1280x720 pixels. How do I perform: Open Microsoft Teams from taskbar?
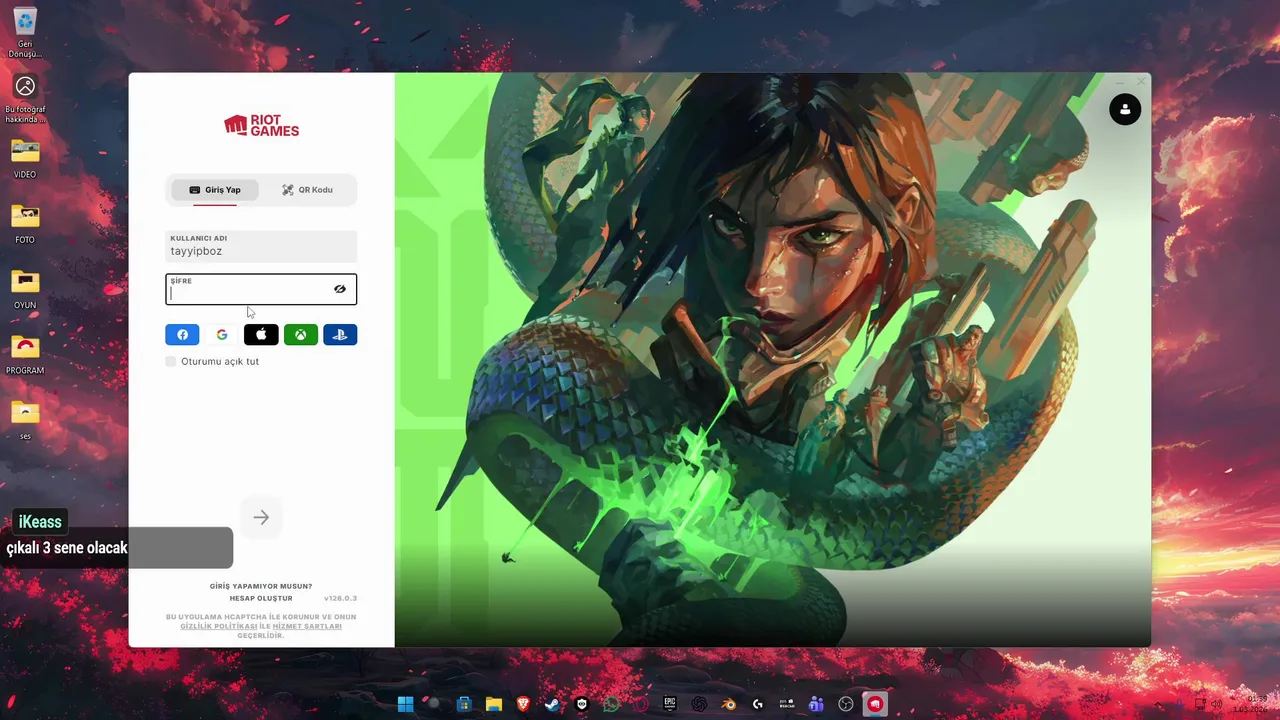click(x=816, y=704)
